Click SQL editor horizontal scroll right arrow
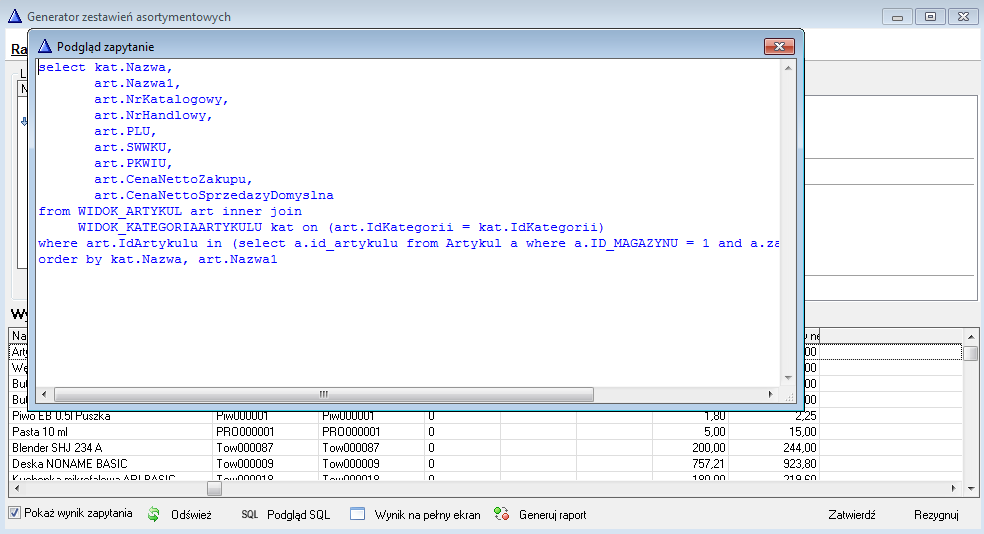 point(771,395)
